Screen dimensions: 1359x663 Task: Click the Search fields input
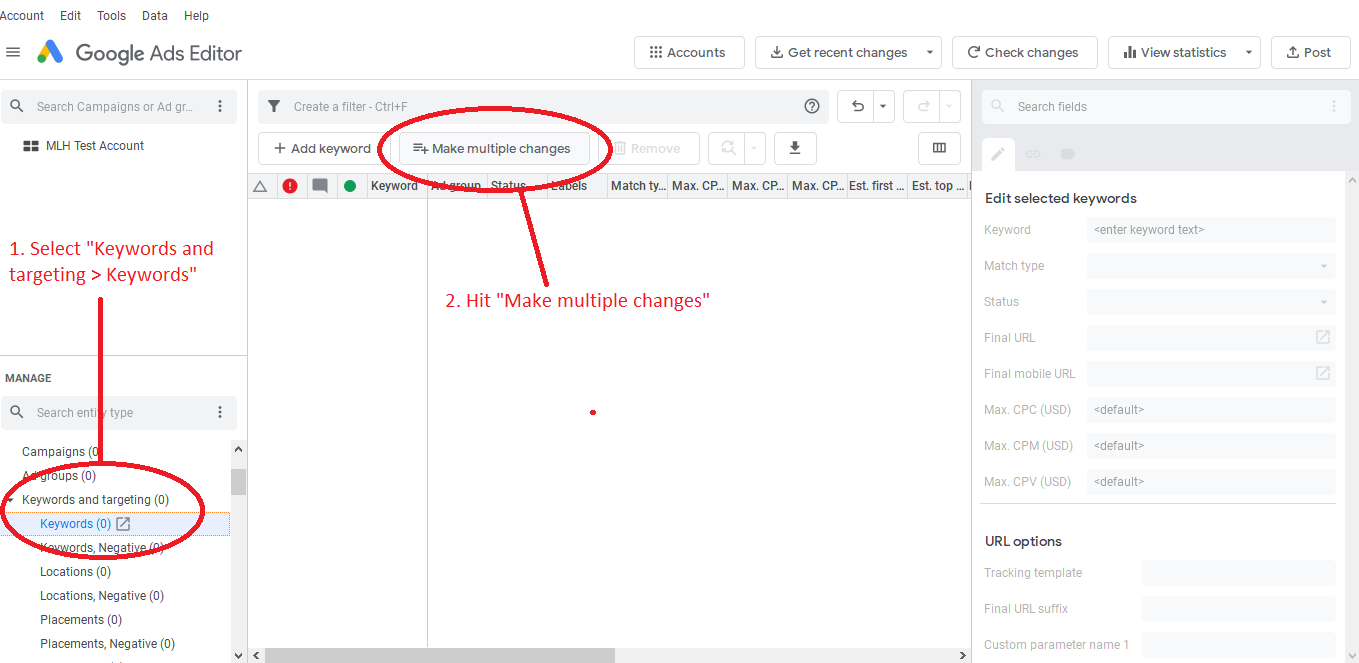(1166, 107)
